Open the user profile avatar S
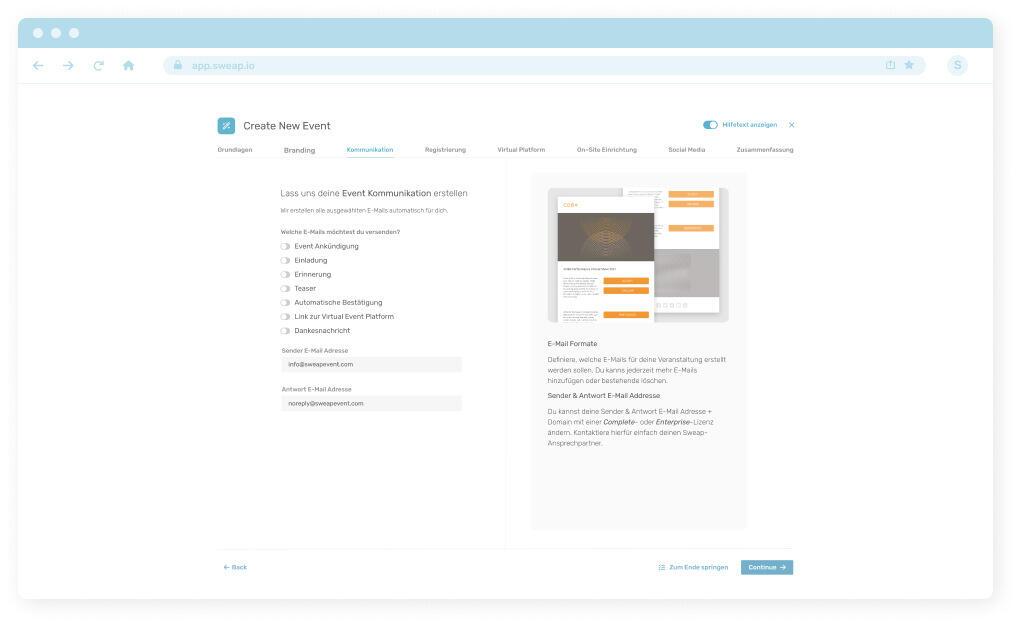 pos(957,65)
